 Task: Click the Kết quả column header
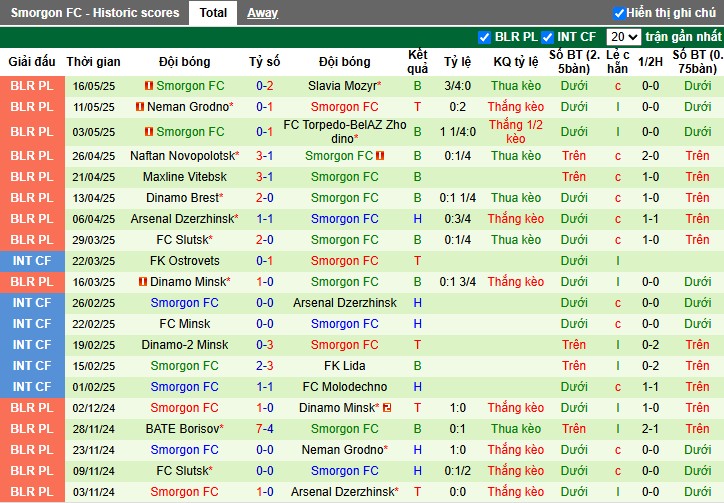417,61
